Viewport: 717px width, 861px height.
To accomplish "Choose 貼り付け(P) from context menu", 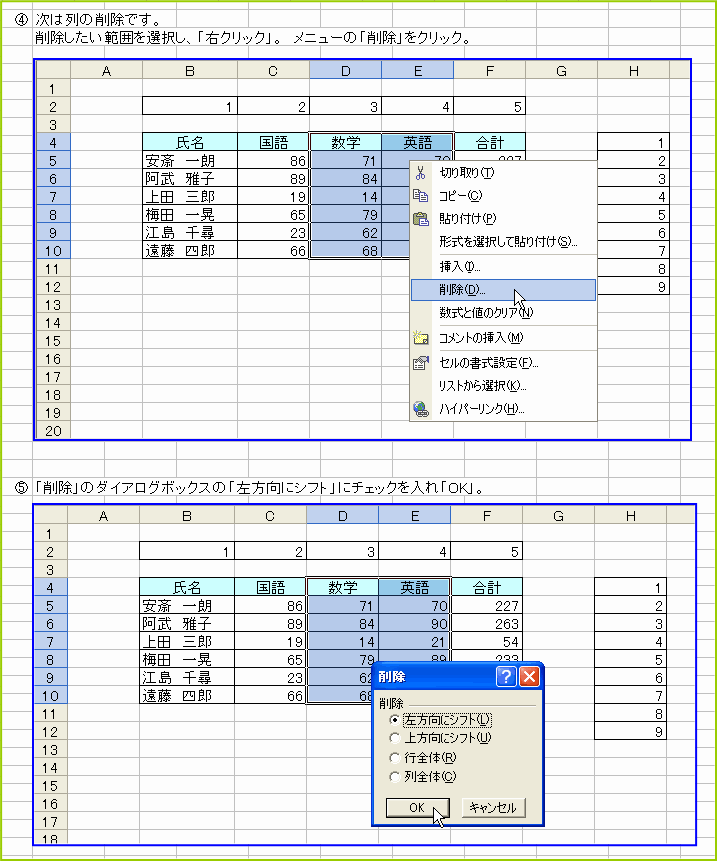I will click(503, 219).
